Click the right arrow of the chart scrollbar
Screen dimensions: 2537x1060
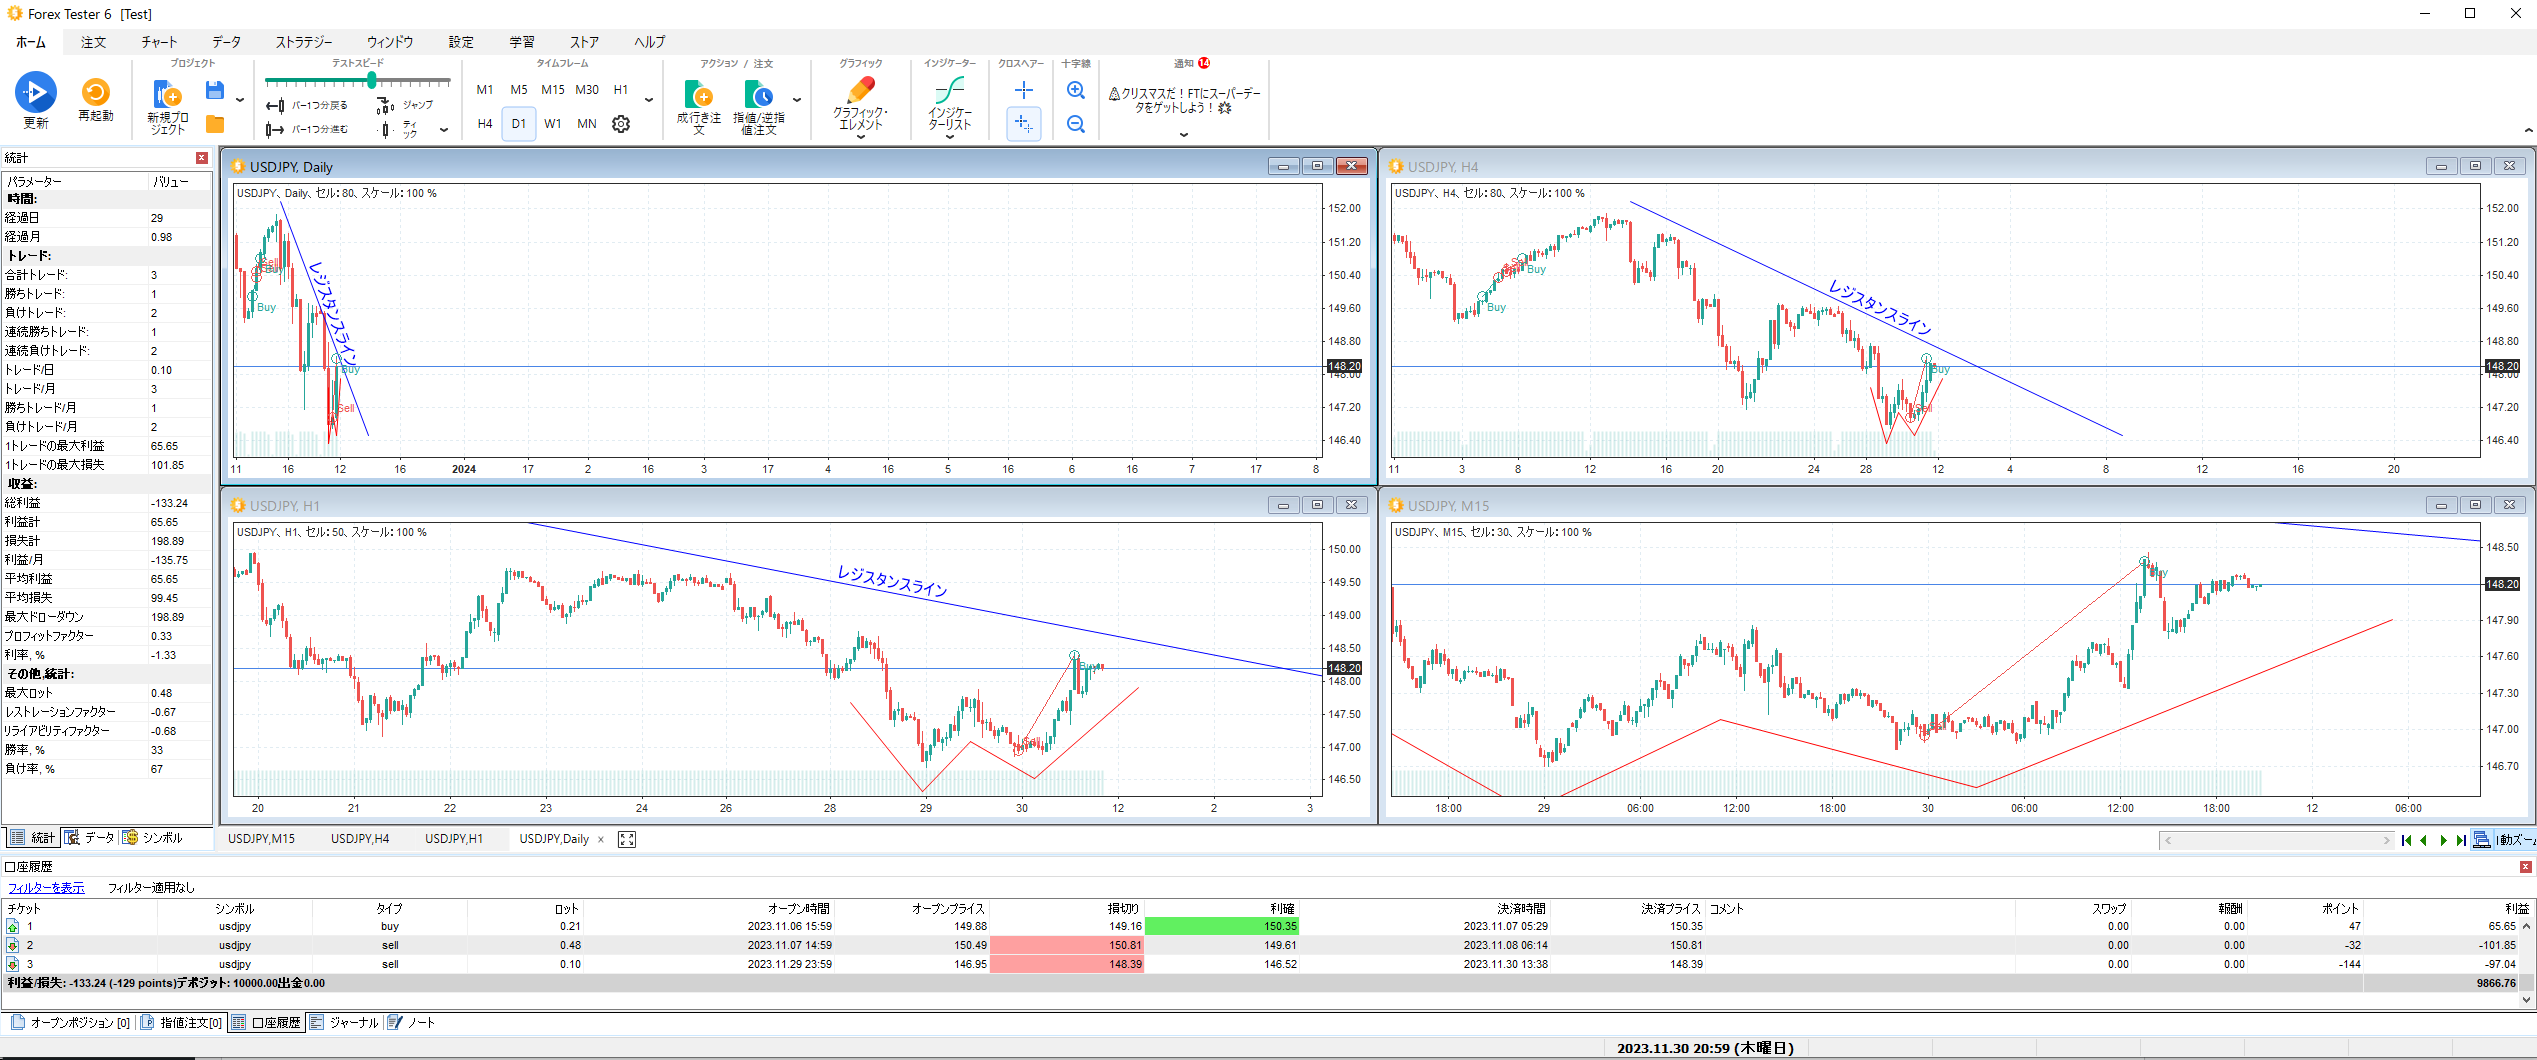click(x=2385, y=840)
